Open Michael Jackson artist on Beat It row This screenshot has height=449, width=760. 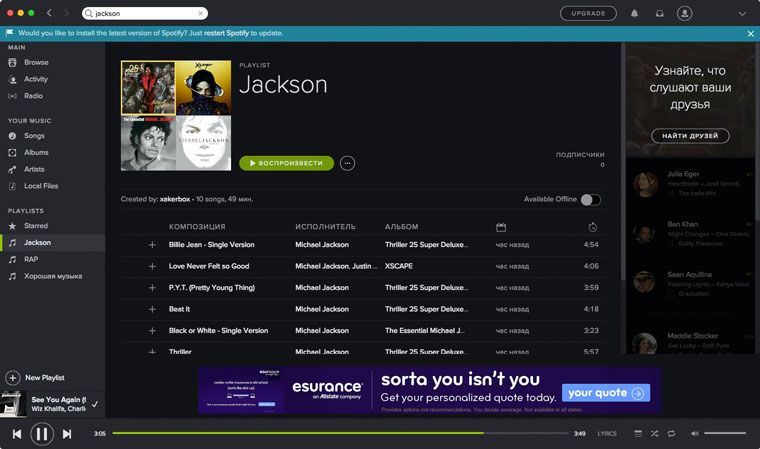[322, 309]
